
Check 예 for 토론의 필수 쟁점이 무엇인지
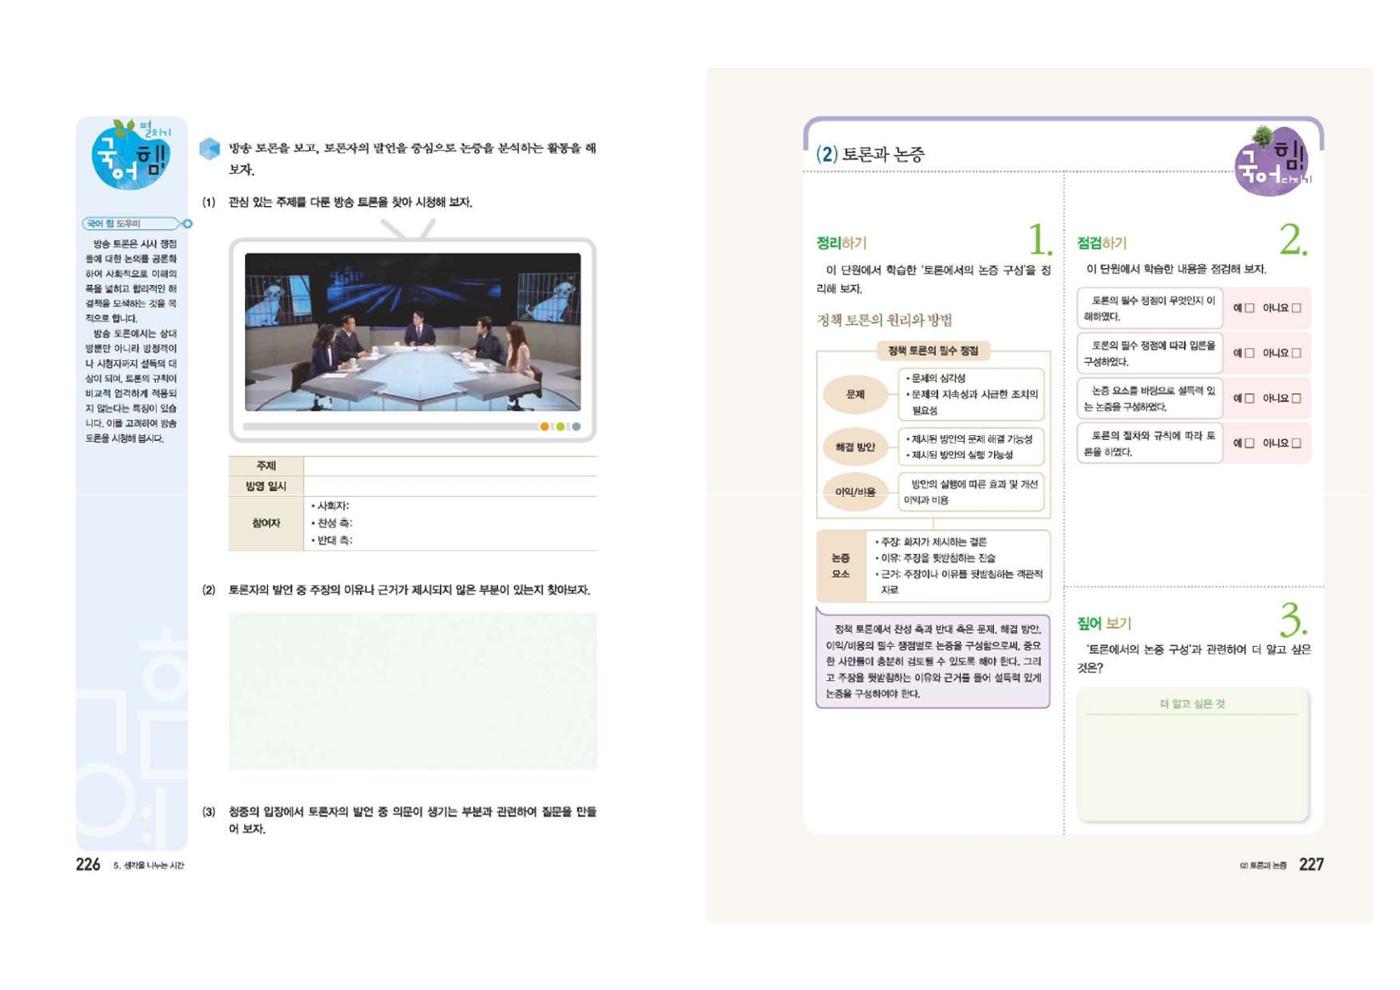coord(1249,308)
